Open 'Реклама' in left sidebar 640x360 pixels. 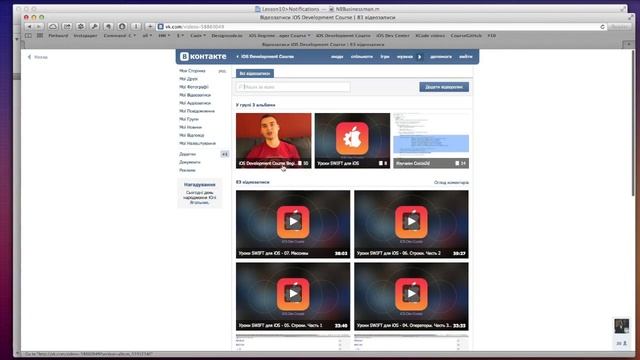point(187,170)
